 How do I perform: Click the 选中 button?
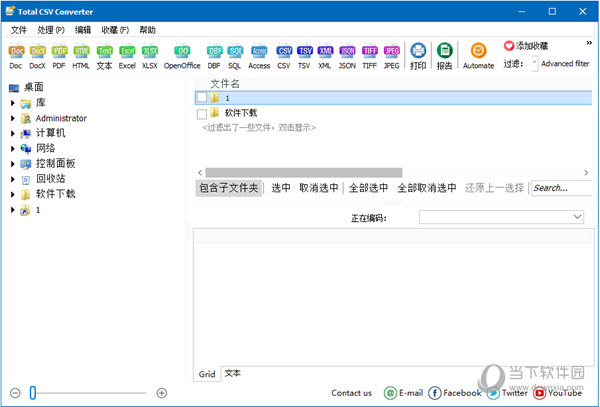click(x=281, y=188)
